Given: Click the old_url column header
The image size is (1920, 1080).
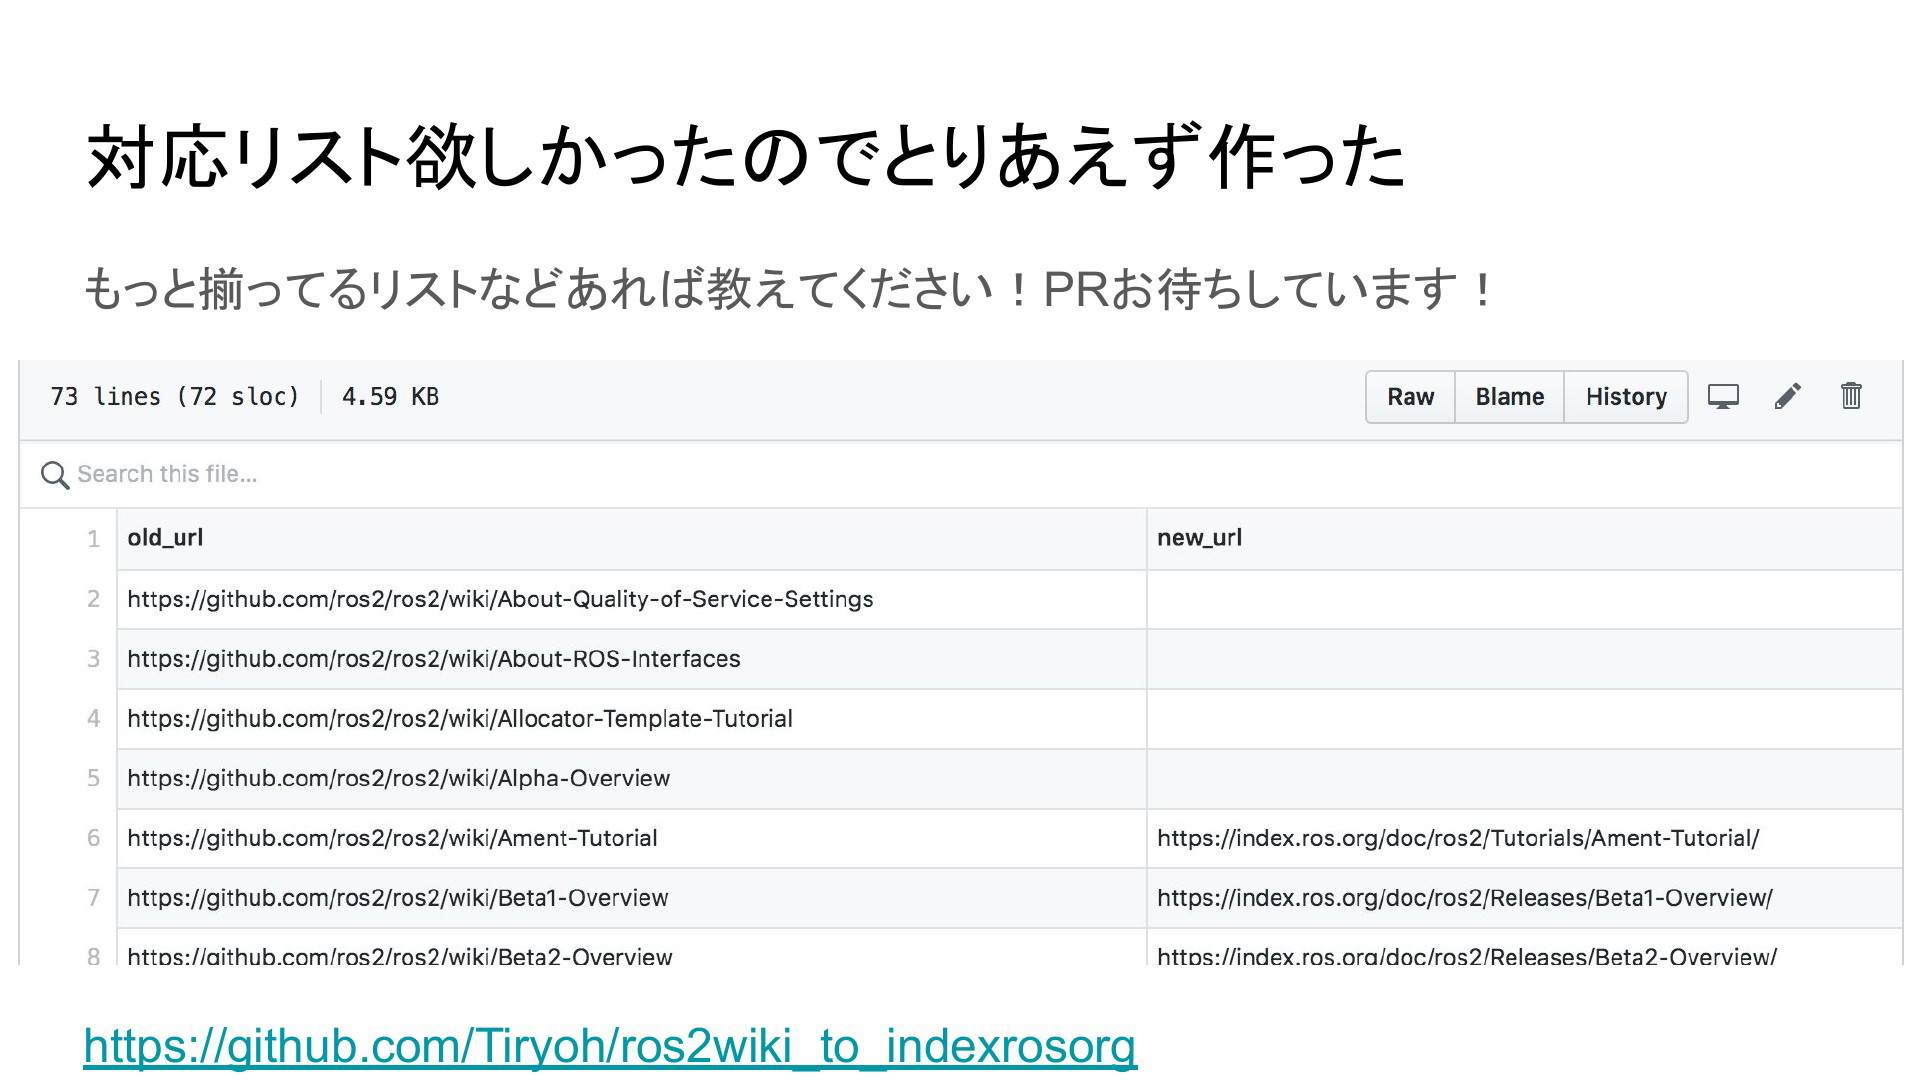Looking at the screenshot, I should tap(165, 538).
